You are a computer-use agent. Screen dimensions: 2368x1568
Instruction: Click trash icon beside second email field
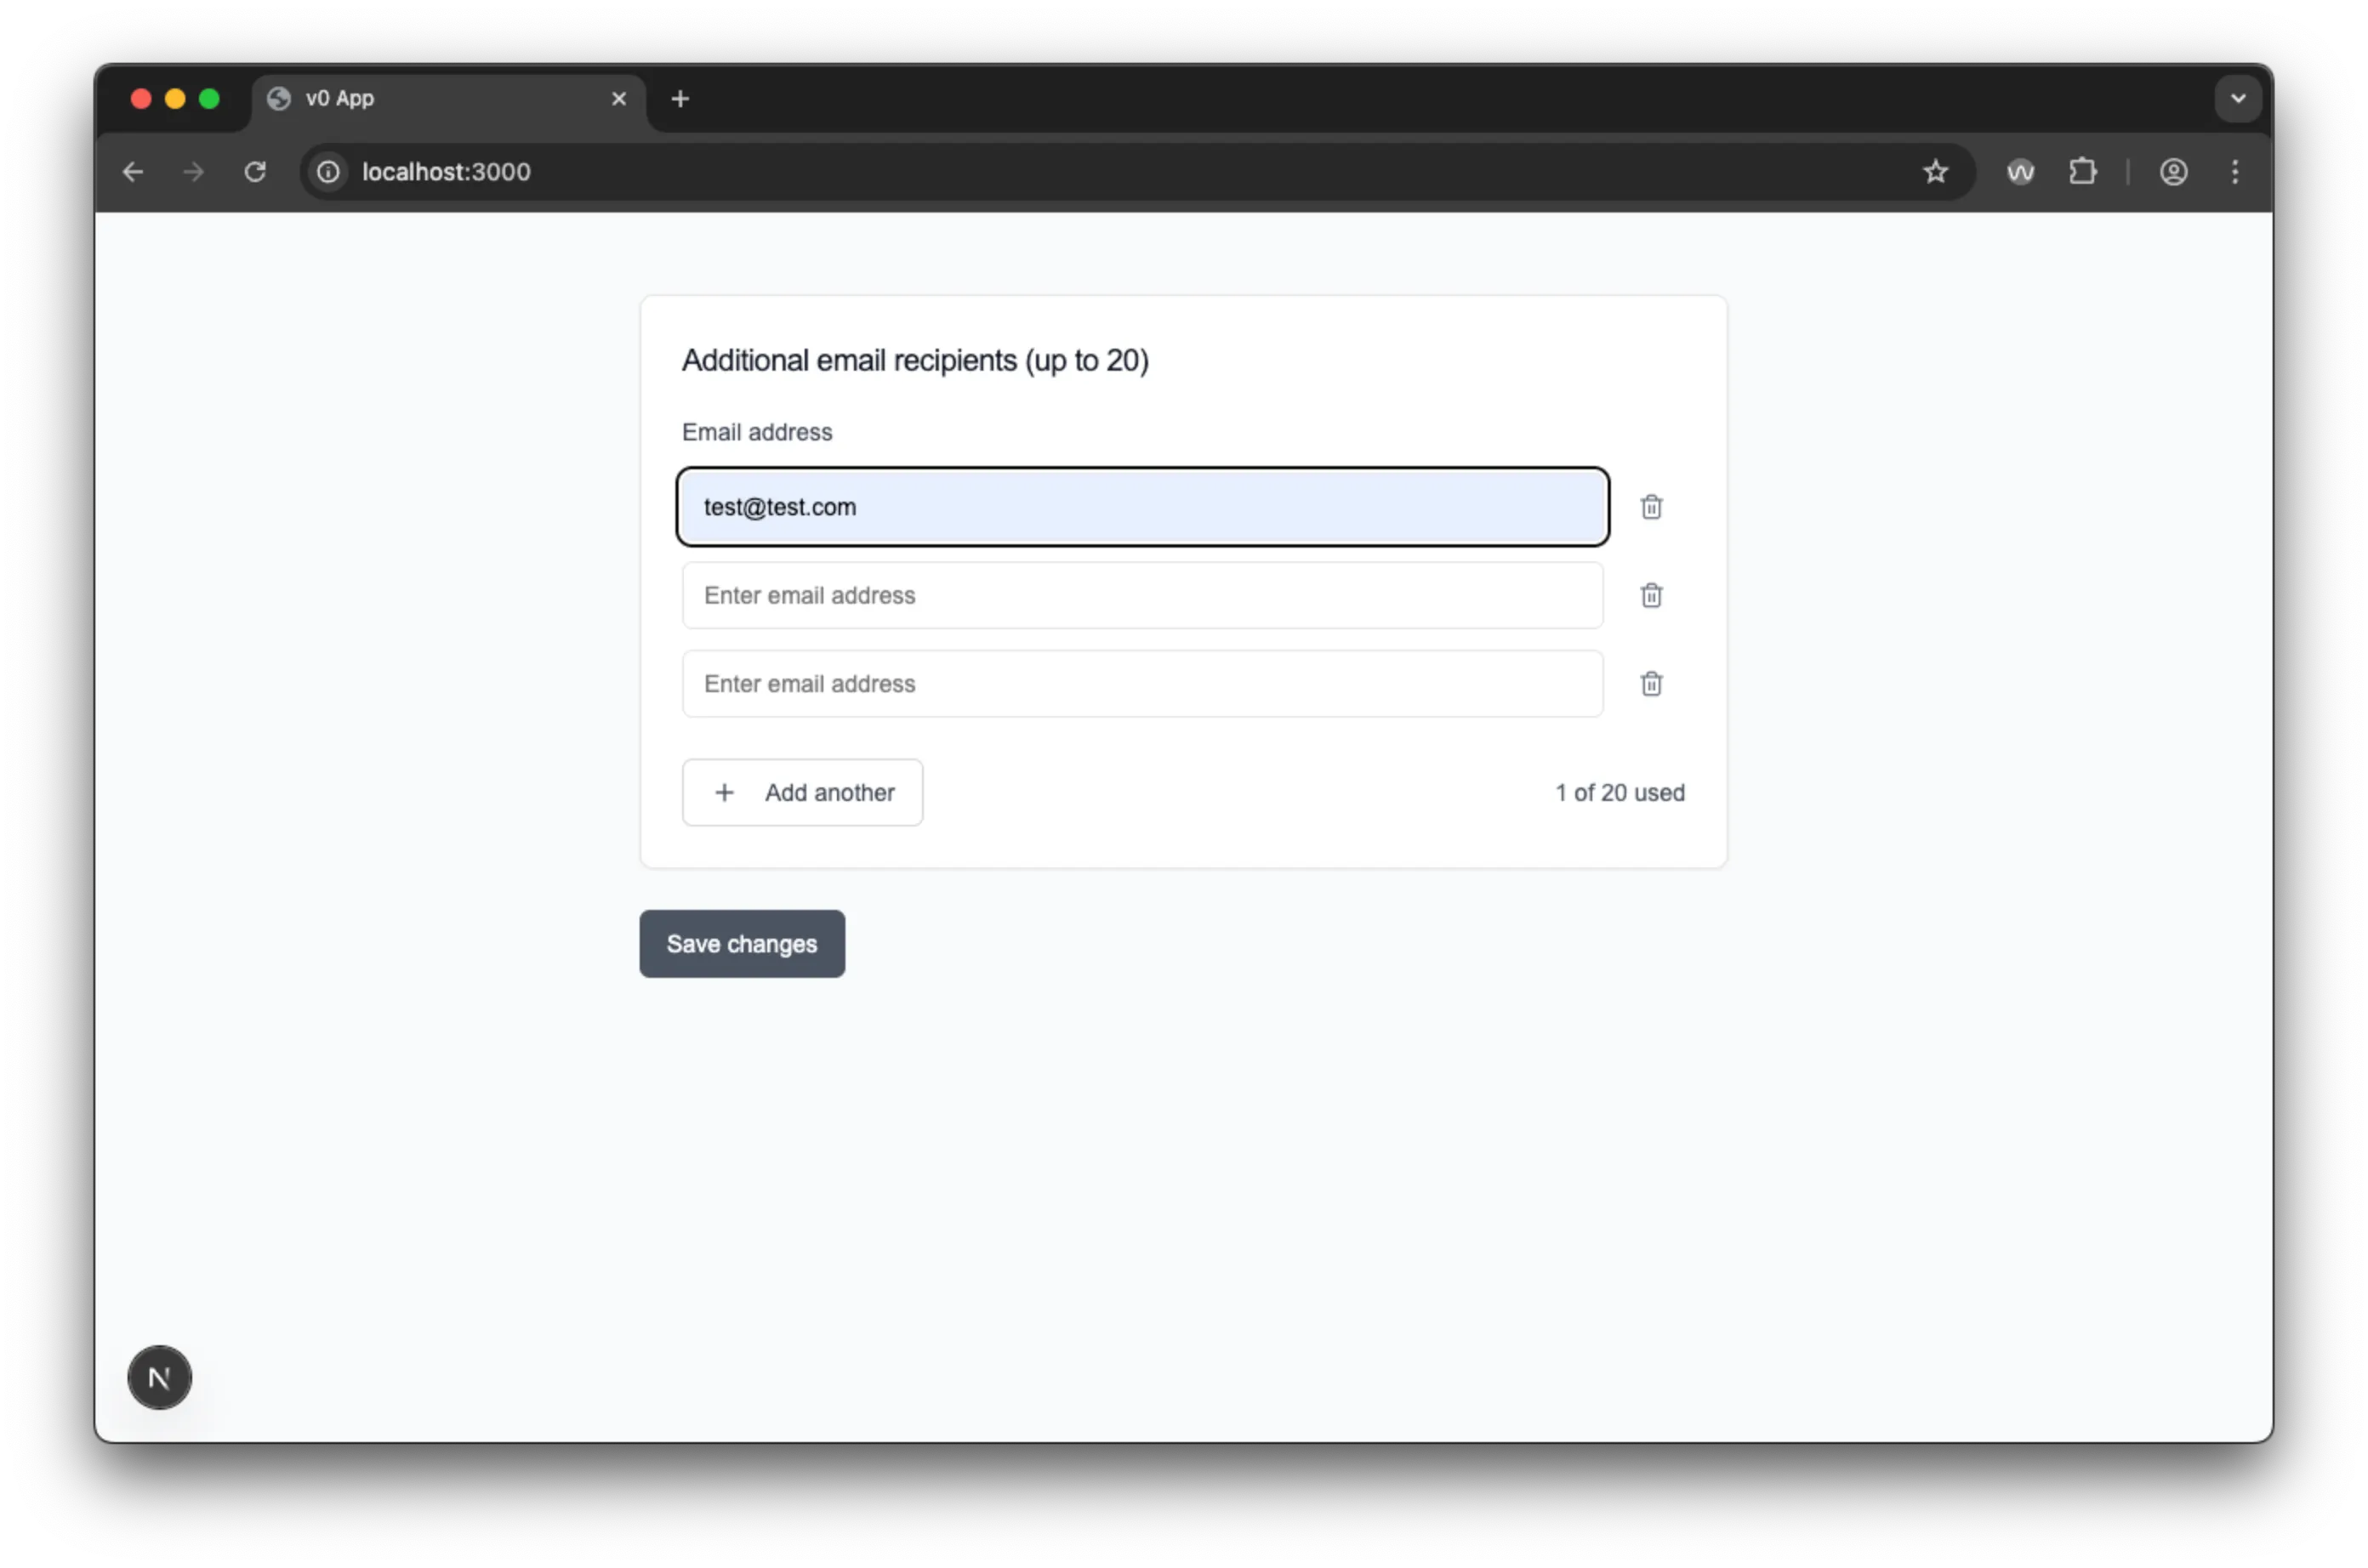point(1651,595)
